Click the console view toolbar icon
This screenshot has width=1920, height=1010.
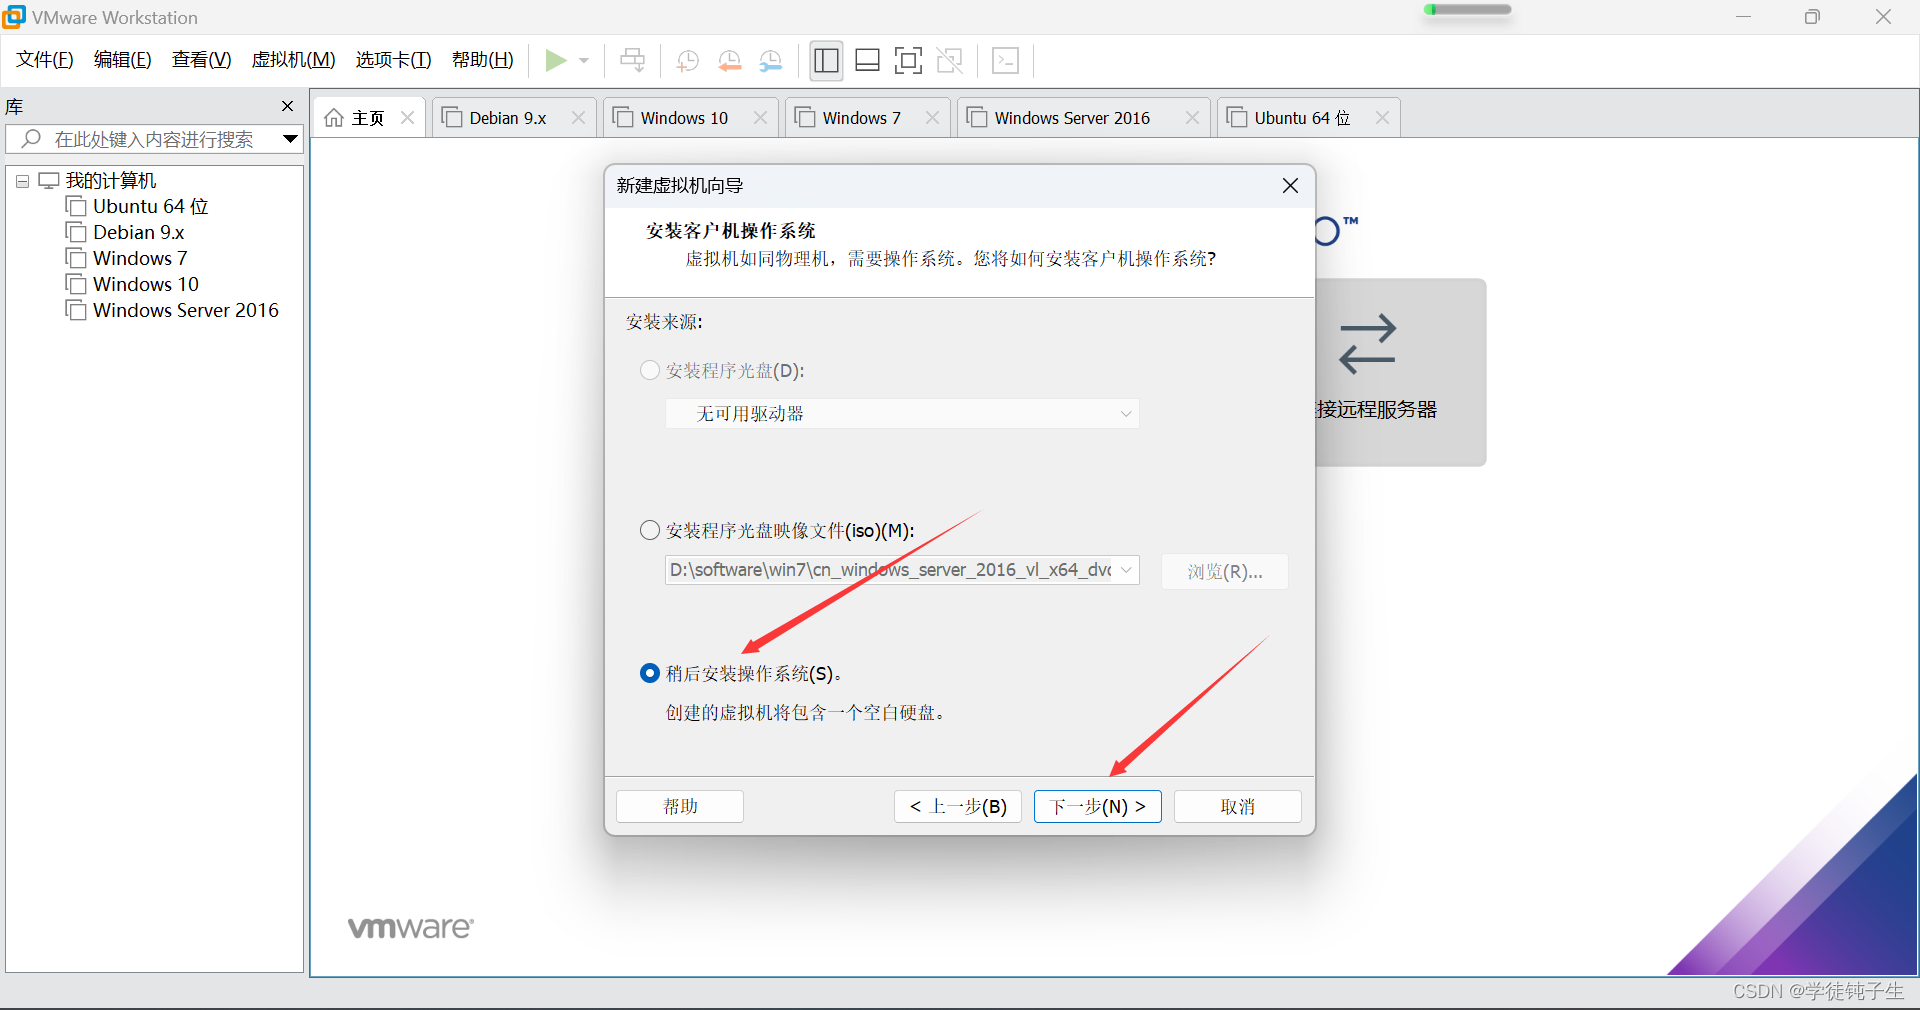(1005, 61)
